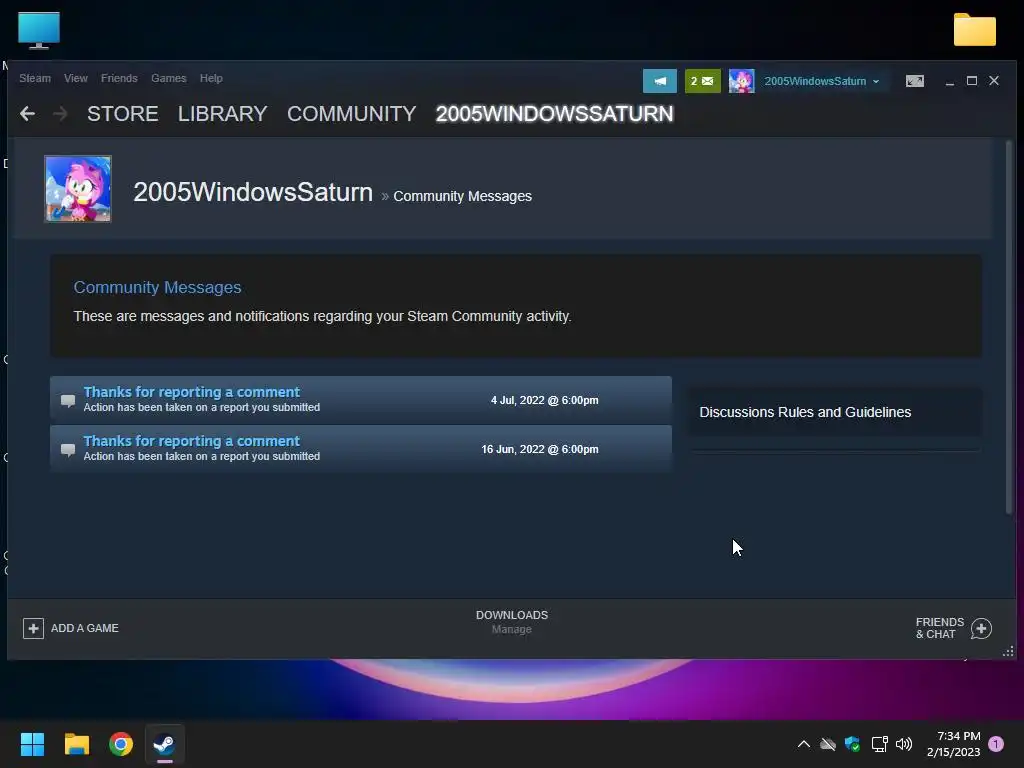Click the Community Messages breadcrumb text
The image size is (1024, 768).
pyautogui.click(x=462, y=196)
